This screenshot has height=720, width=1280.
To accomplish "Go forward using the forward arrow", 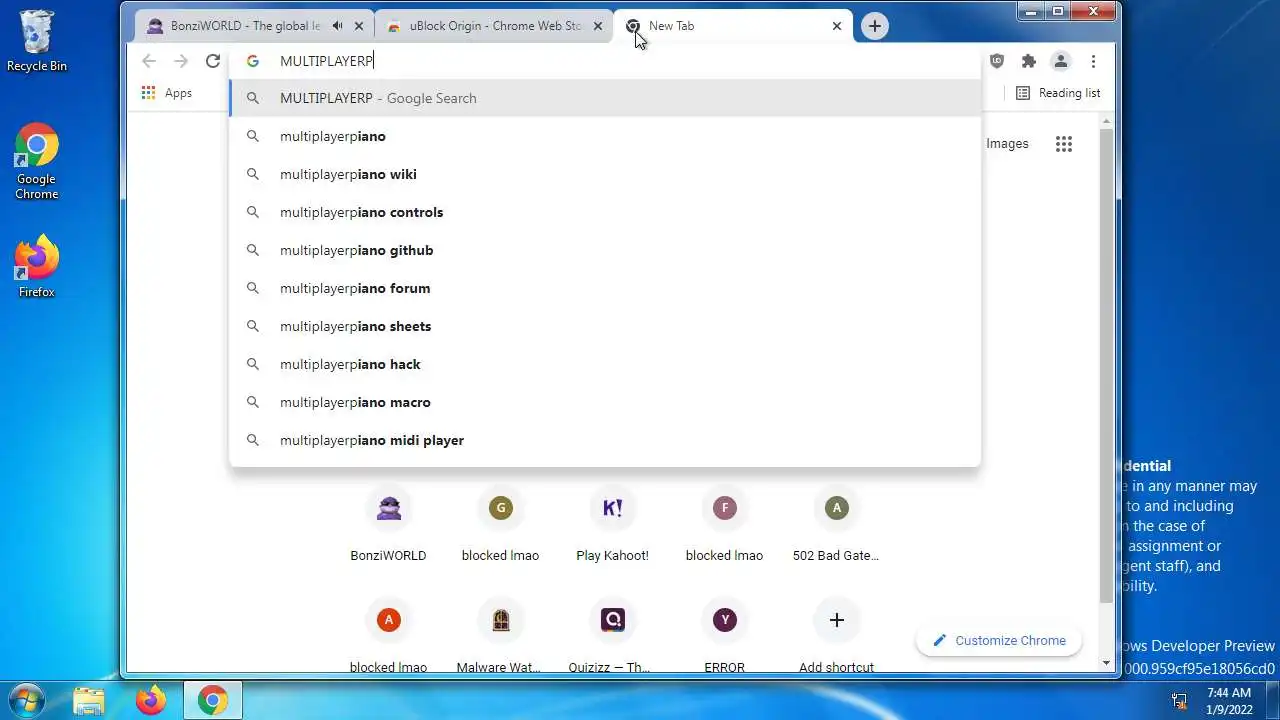I will point(181,61).
